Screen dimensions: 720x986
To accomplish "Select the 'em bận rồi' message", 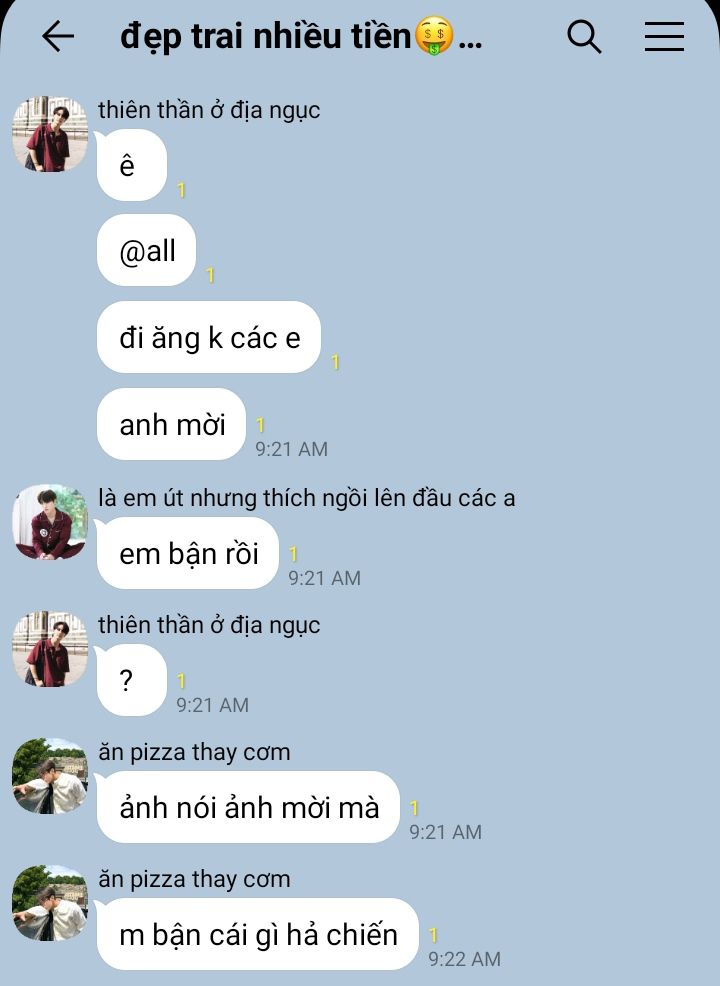I will 187,553.
